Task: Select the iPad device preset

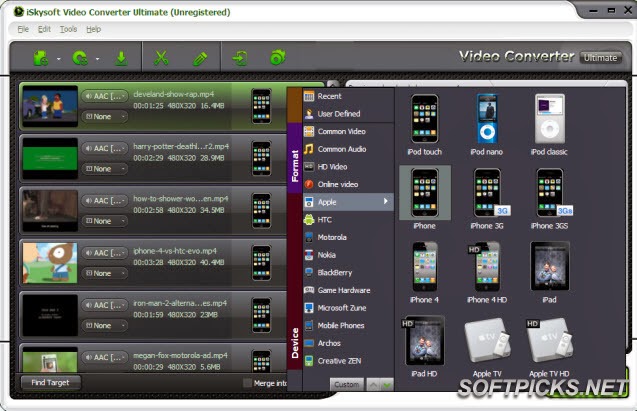Action: [x=549, y=273]
